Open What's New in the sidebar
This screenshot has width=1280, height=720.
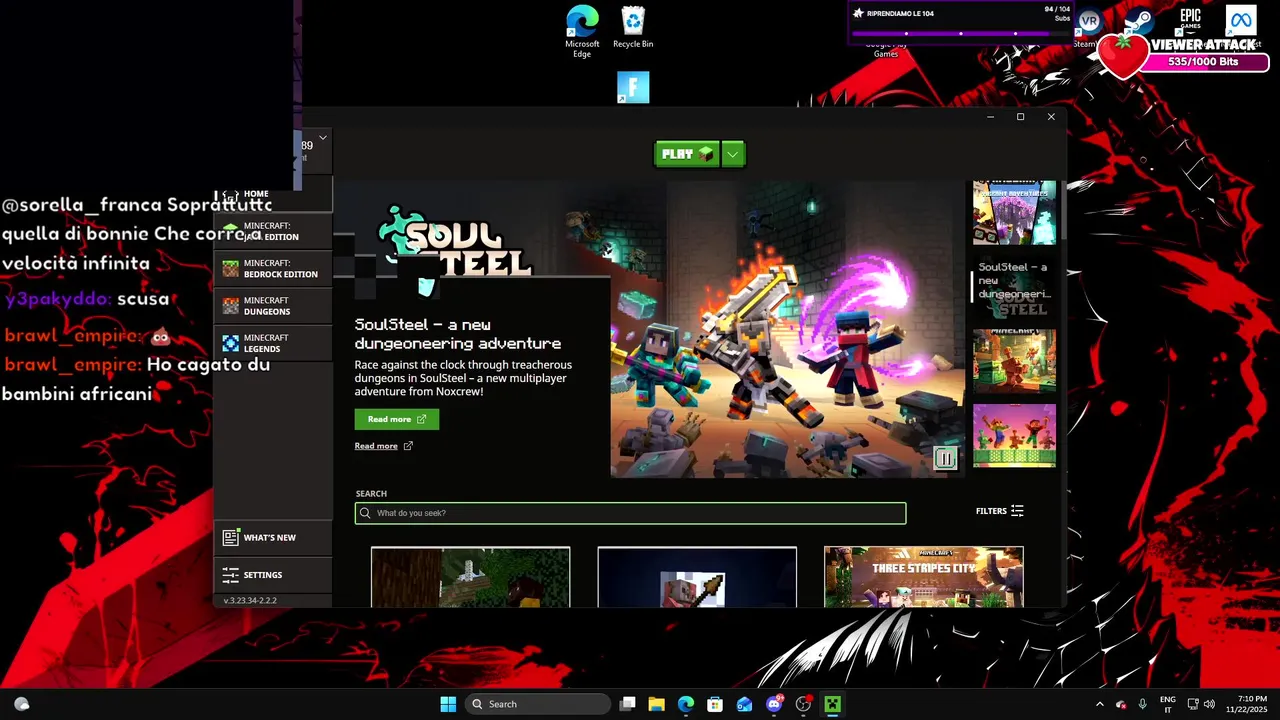(273, 538)
